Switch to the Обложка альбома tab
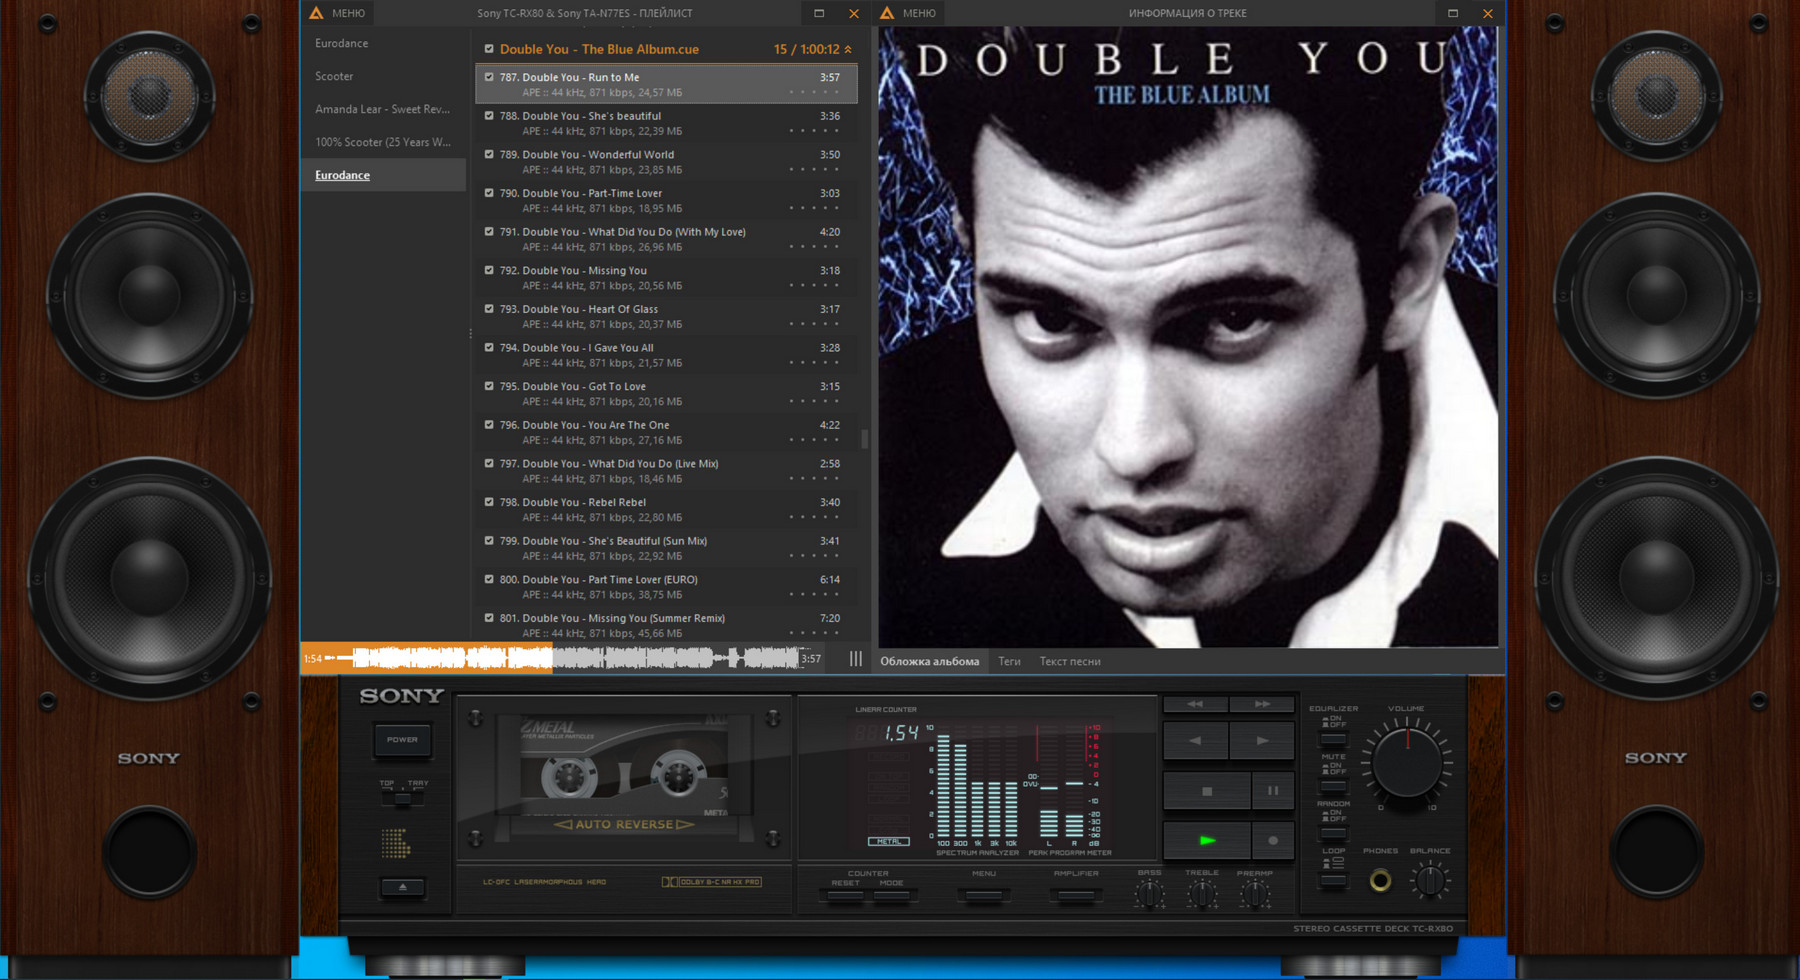1800x980 pixels. (930, 661)
